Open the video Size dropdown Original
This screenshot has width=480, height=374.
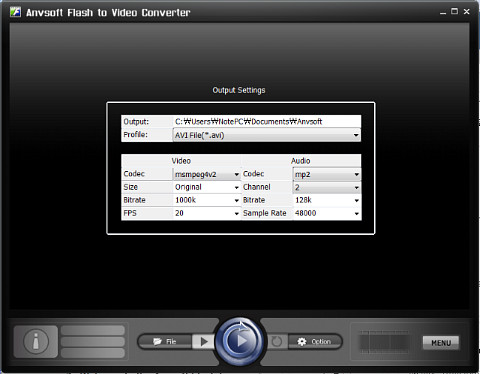point(207,187)
